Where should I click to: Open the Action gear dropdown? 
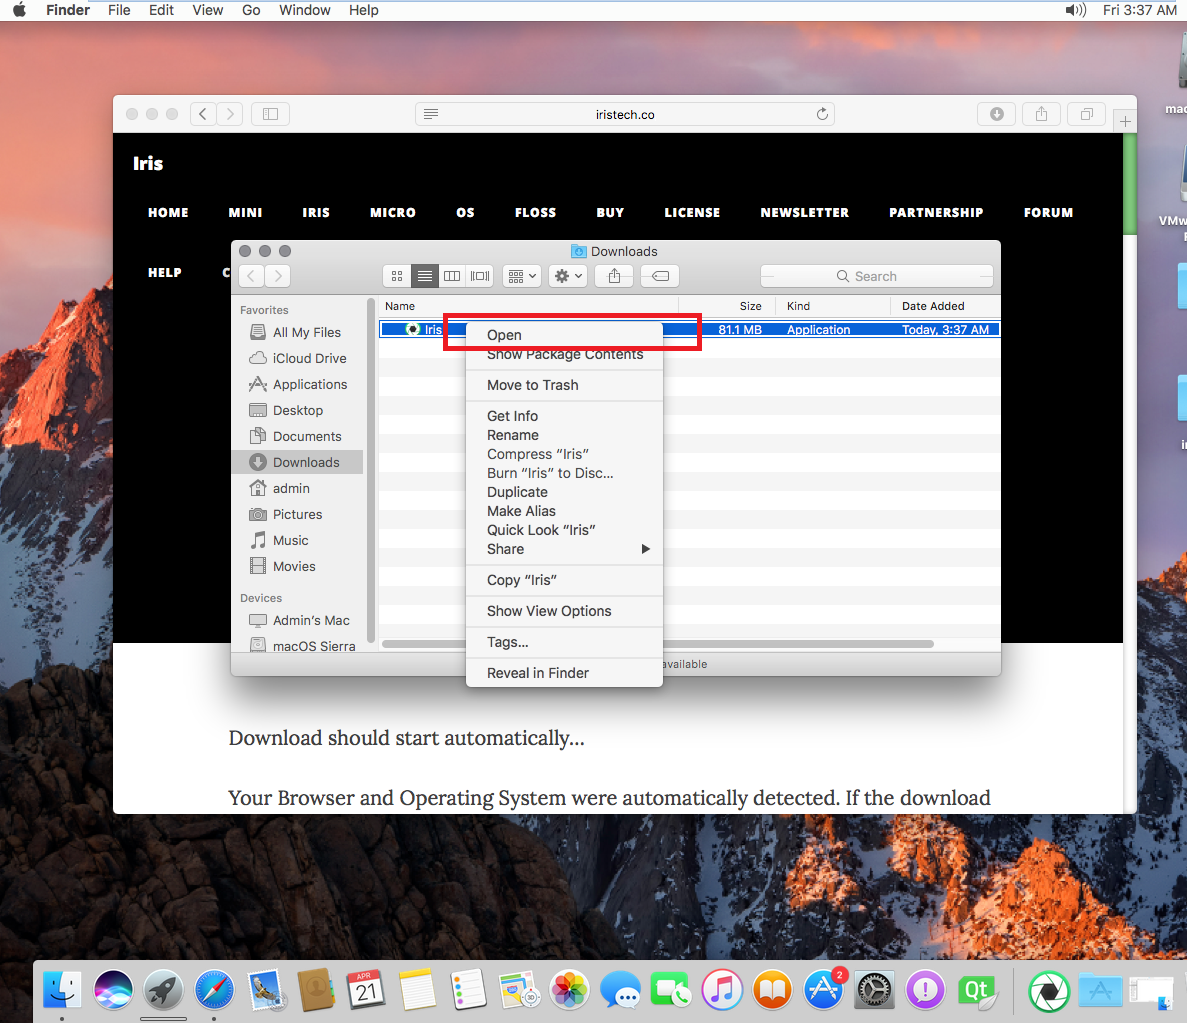coord(568,276)
